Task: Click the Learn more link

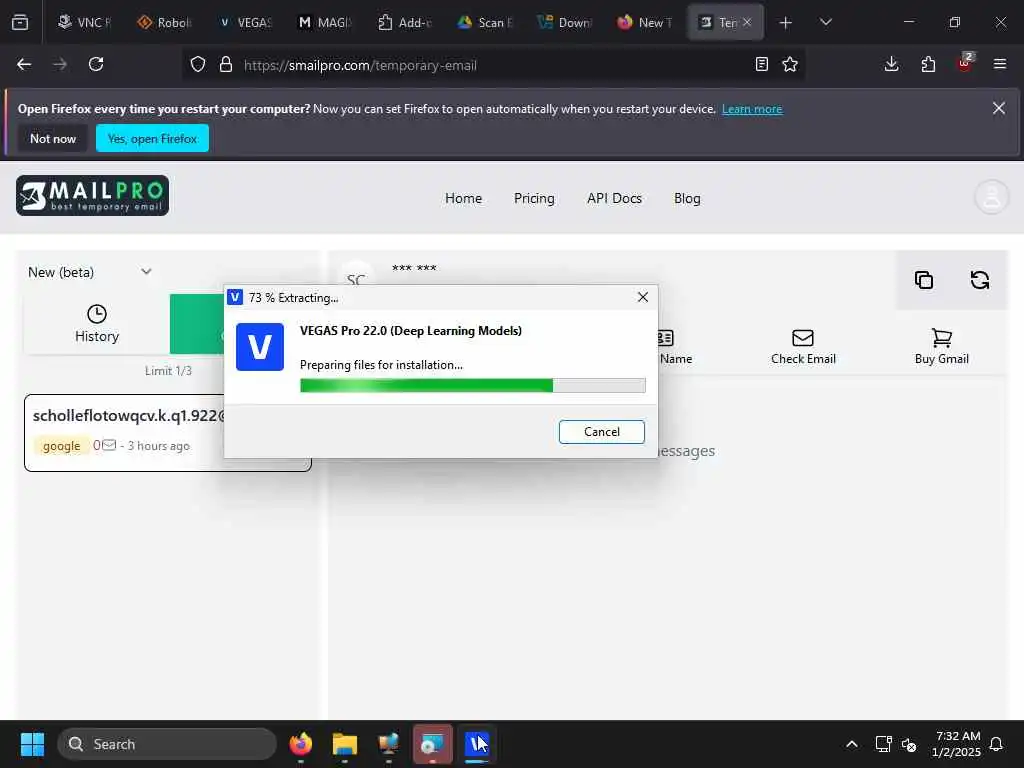Action: [752, 109]
